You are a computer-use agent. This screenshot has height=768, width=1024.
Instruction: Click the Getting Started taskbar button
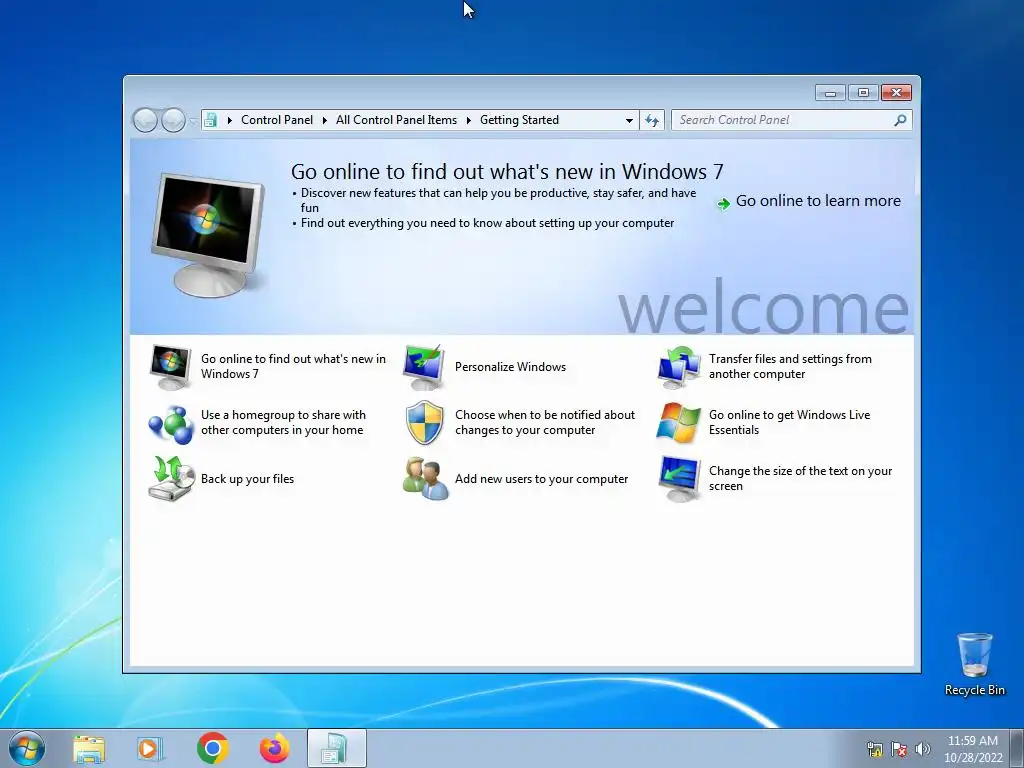[x=336, y=748]
